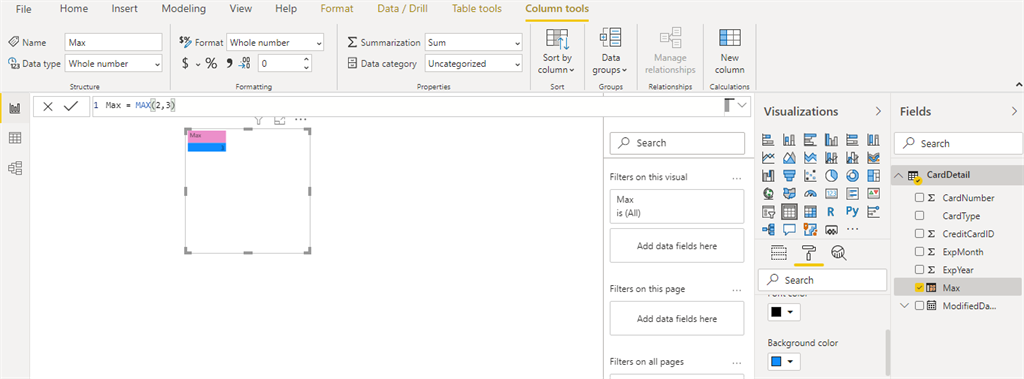Open the Background color picker dropdown
Screen dimensions: 1024x379
click(x=784, y=361)
